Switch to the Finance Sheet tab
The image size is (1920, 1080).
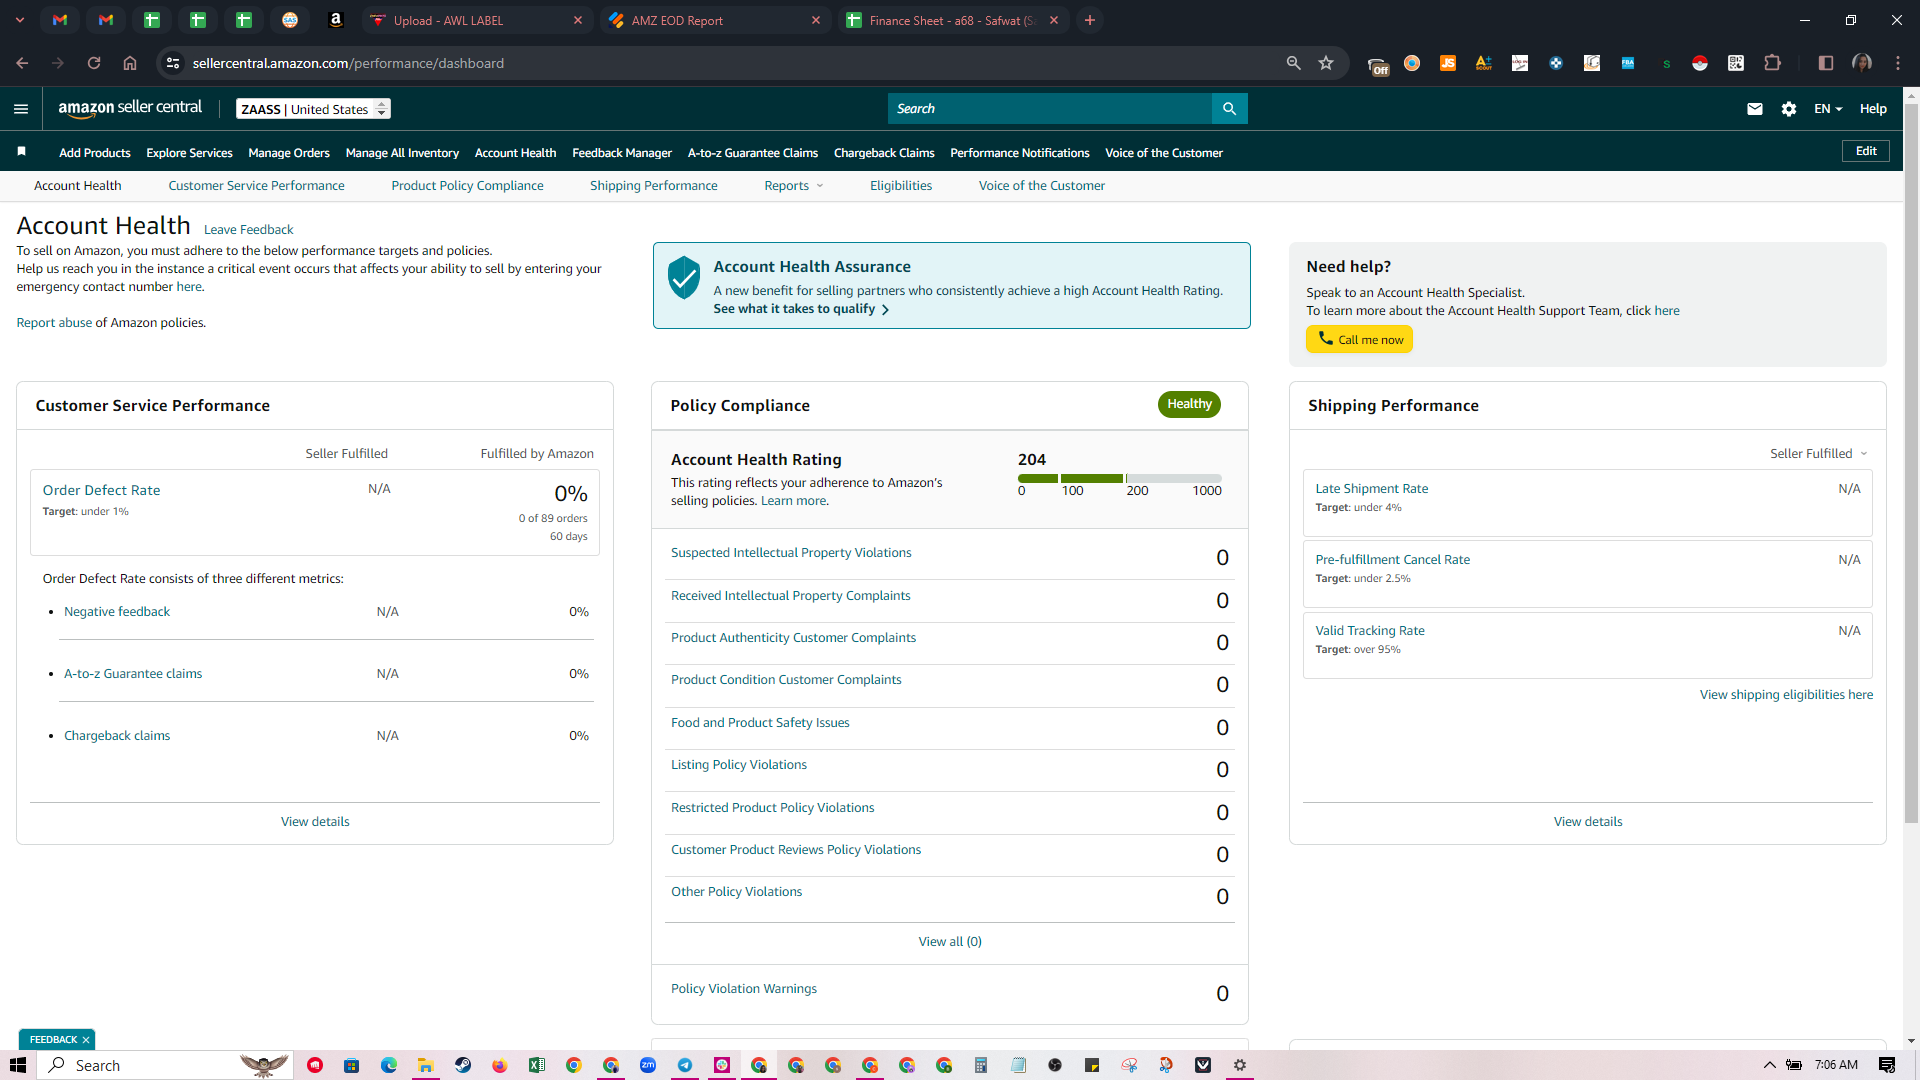pos(952,20)
